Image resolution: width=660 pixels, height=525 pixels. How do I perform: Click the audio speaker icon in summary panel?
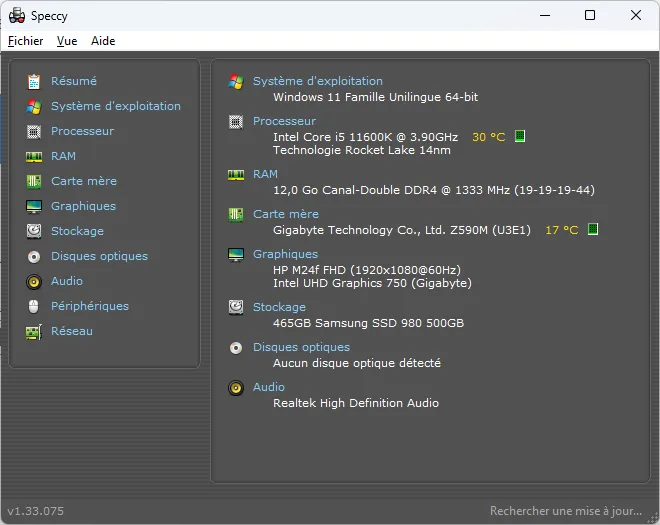click(236, 388)
